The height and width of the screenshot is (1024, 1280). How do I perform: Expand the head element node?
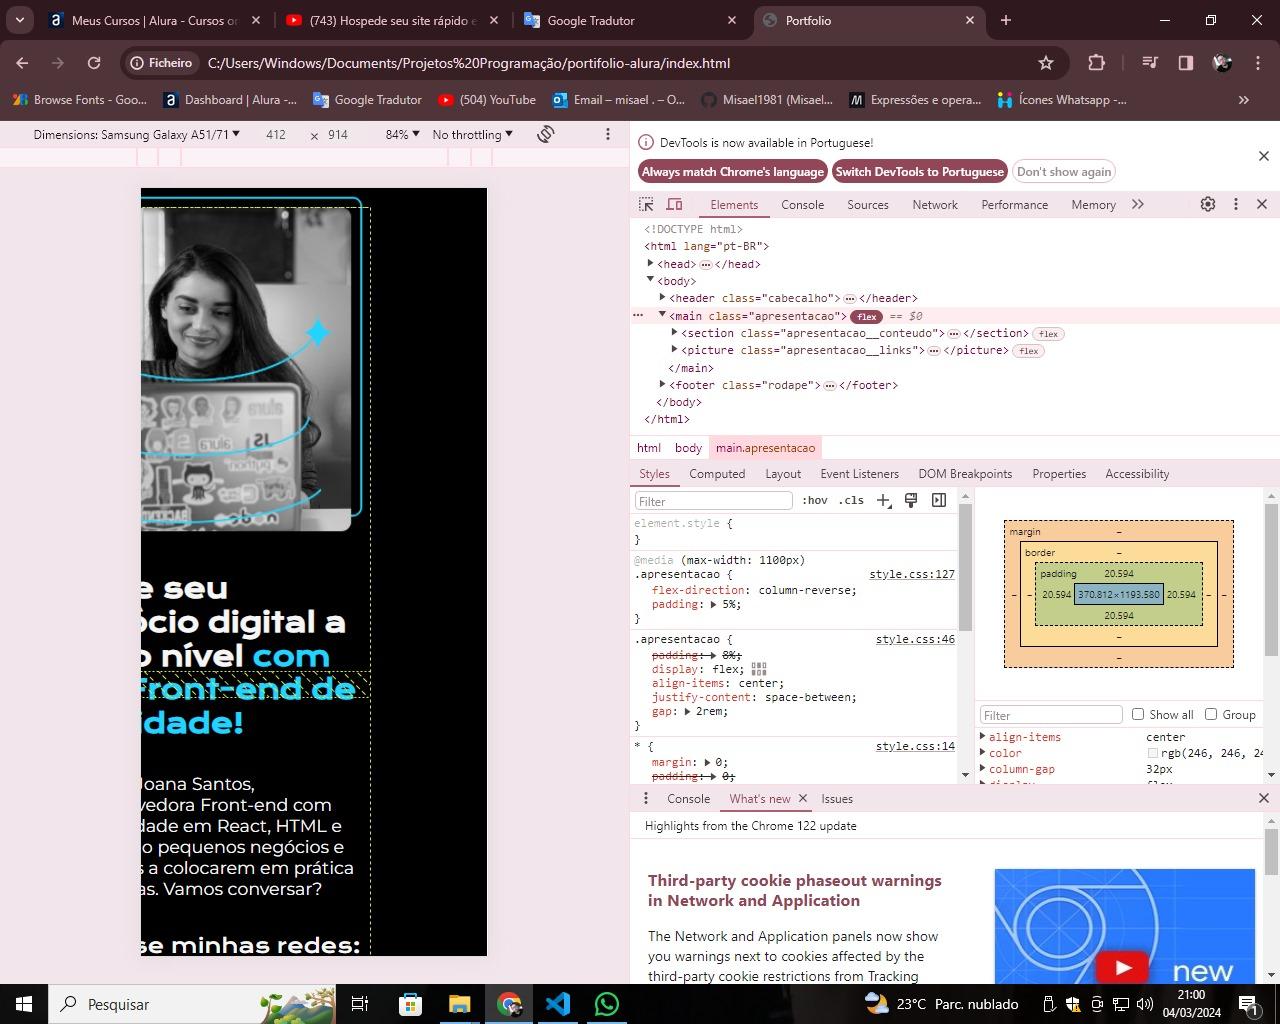pos(650,263)
